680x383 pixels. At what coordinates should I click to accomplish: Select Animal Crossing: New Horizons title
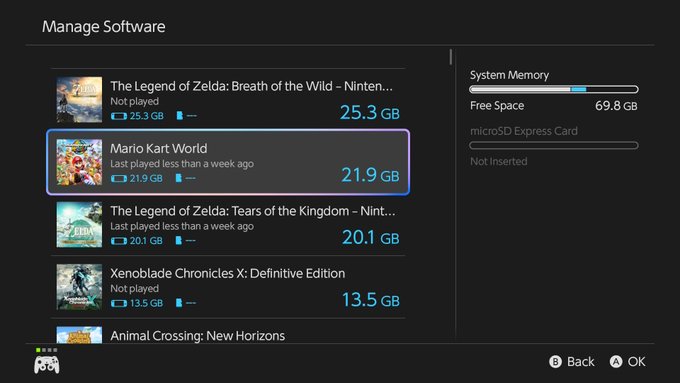(x=197, y=336)
